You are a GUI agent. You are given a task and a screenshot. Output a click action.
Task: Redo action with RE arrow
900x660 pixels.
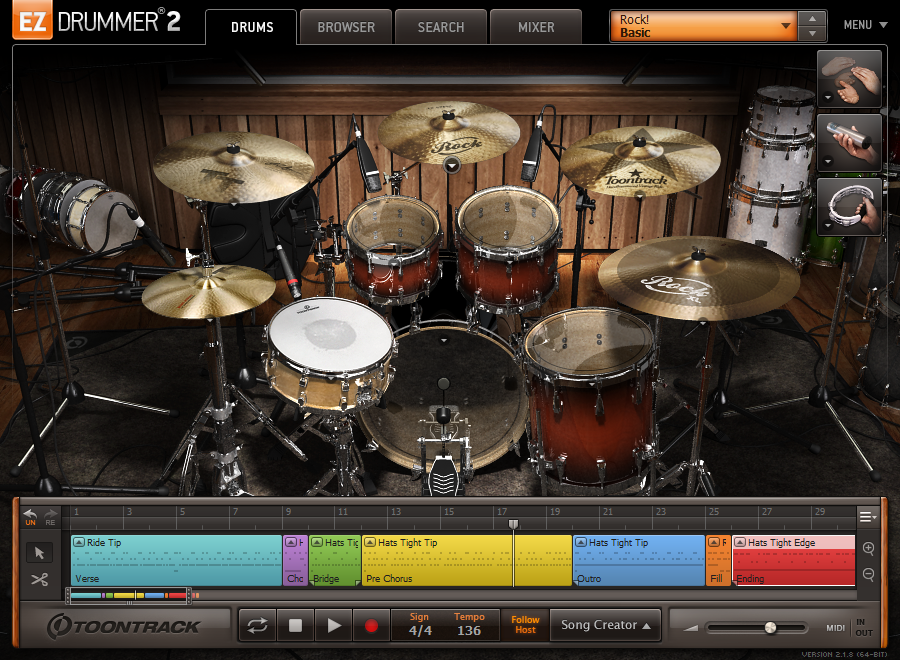pos(51,517)
